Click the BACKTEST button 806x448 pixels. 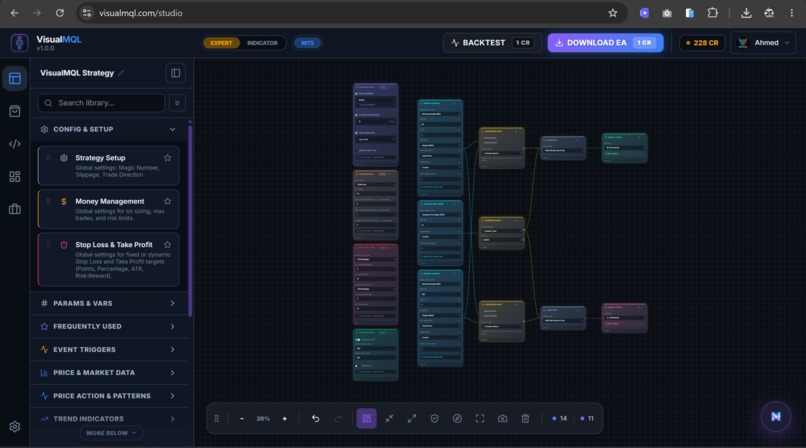(x=492, y=43)
